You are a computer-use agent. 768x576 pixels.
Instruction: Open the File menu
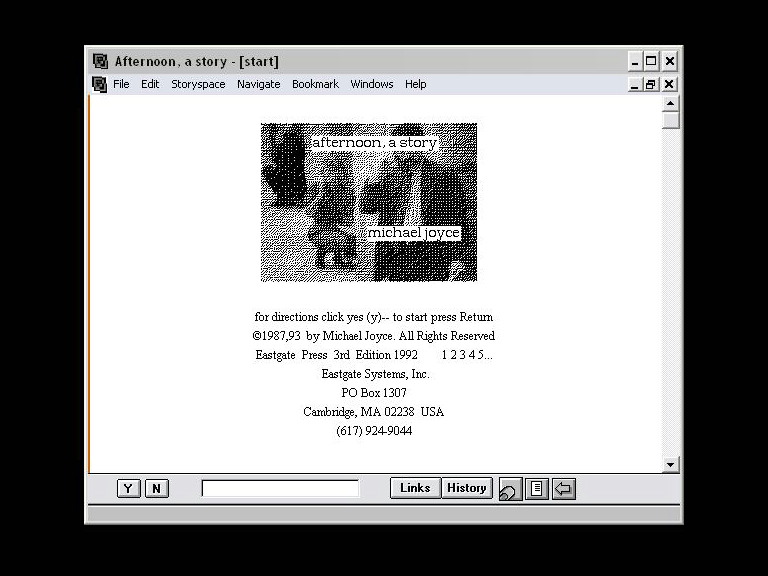121,84
